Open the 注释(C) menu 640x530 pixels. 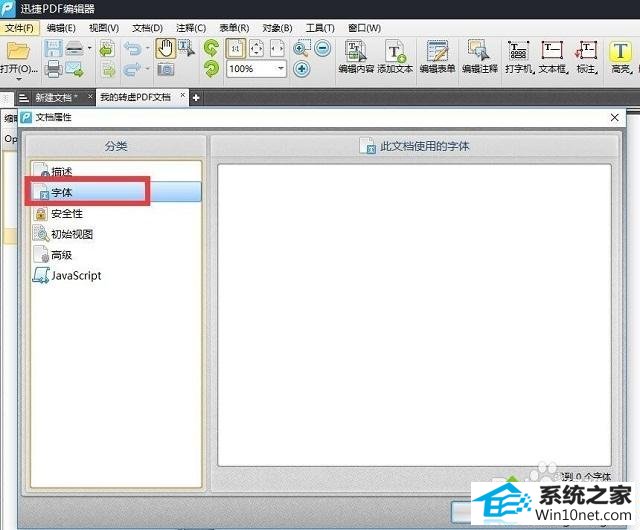(x=191, y=28)
